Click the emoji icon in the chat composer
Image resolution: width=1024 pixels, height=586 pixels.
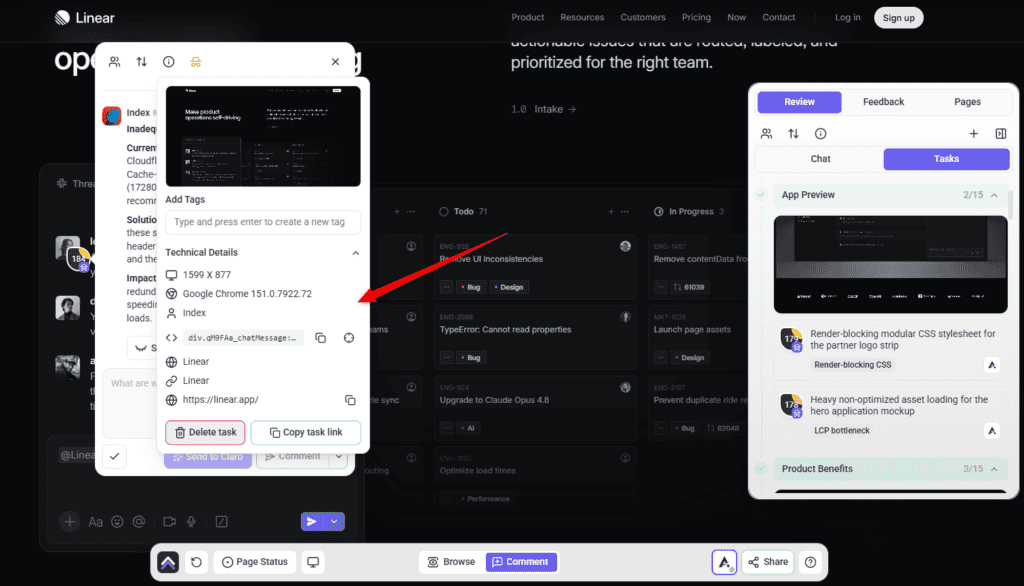(x=117, y=522)
